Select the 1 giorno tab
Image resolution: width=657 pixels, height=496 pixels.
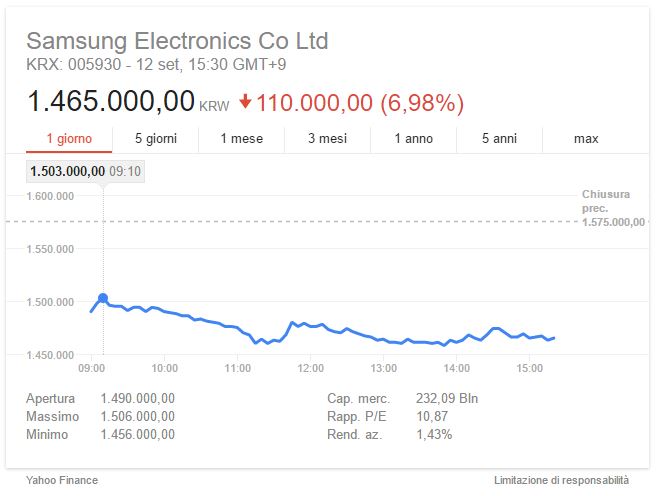(69, 139)
